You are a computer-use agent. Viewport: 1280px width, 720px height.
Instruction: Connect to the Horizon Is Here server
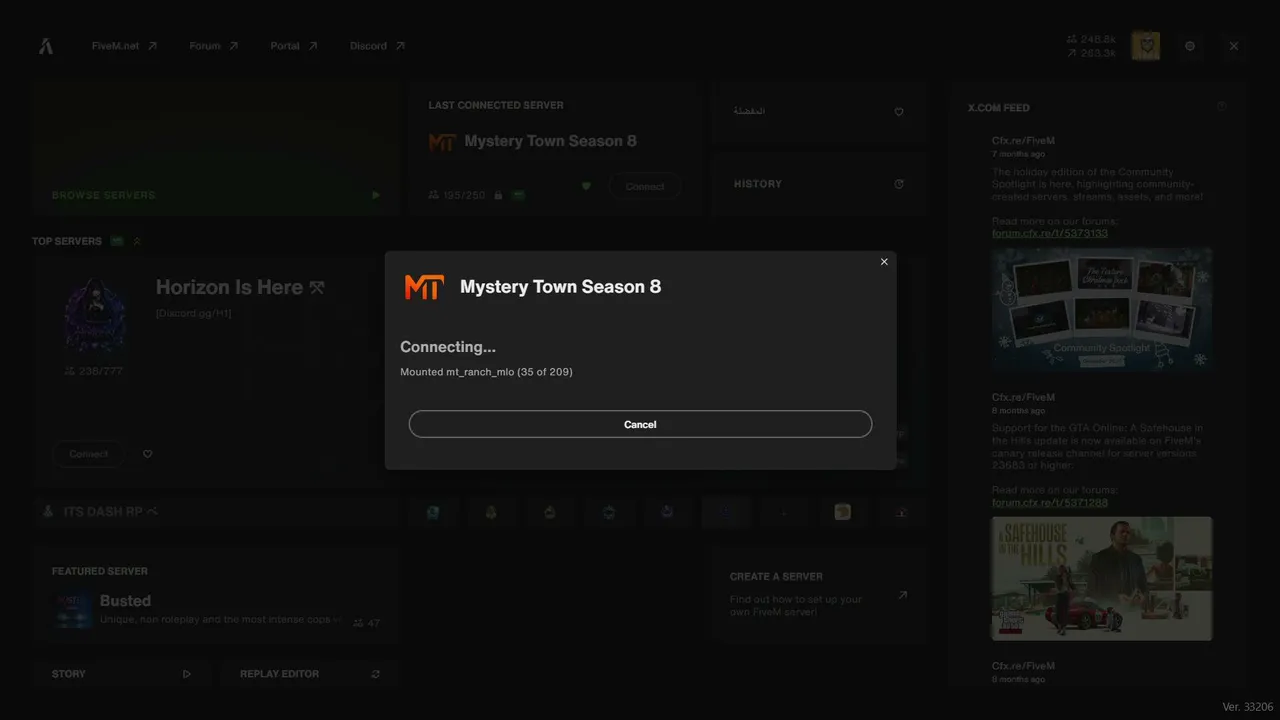88,454
